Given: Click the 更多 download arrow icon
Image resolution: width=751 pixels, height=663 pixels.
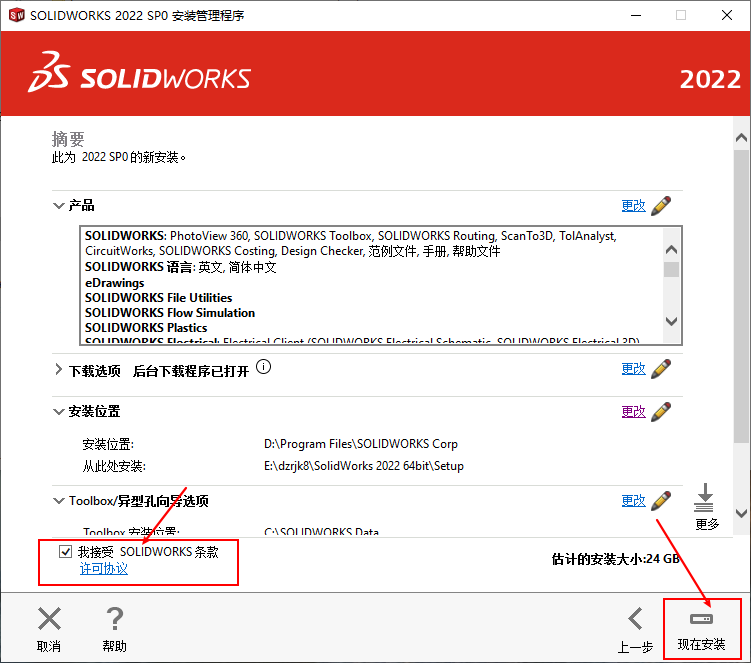Looking at the screenshot, I should pos(704,497).
